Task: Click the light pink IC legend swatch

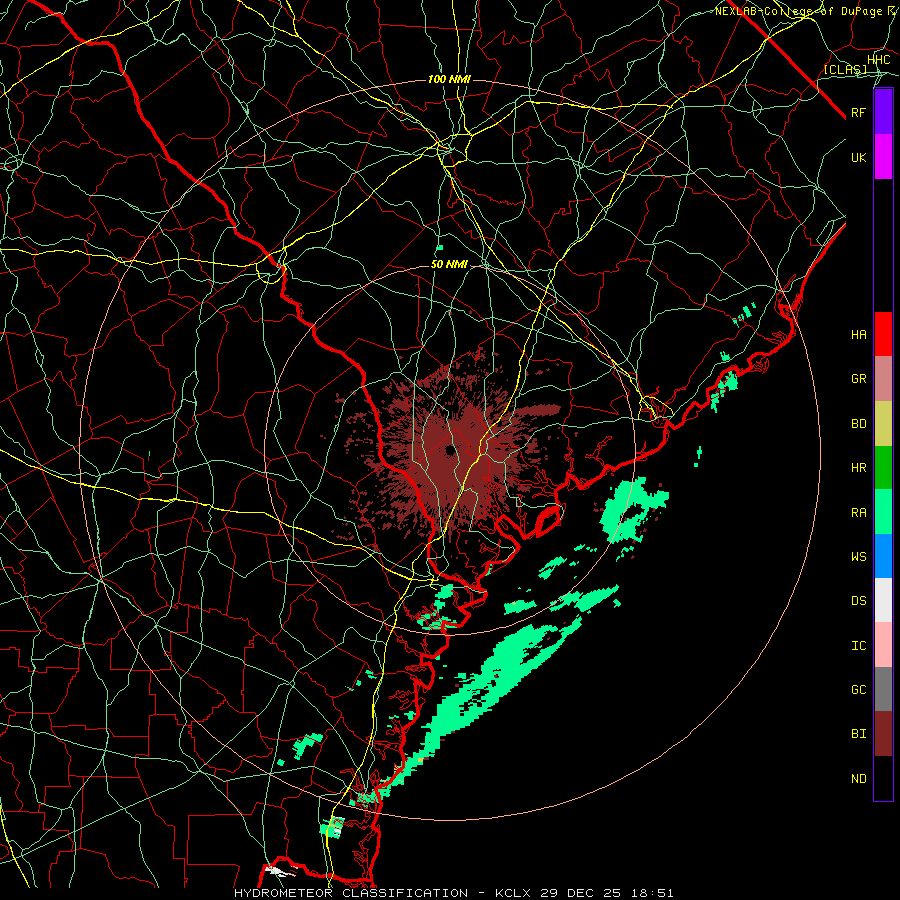Action: (x=883, y=645)
